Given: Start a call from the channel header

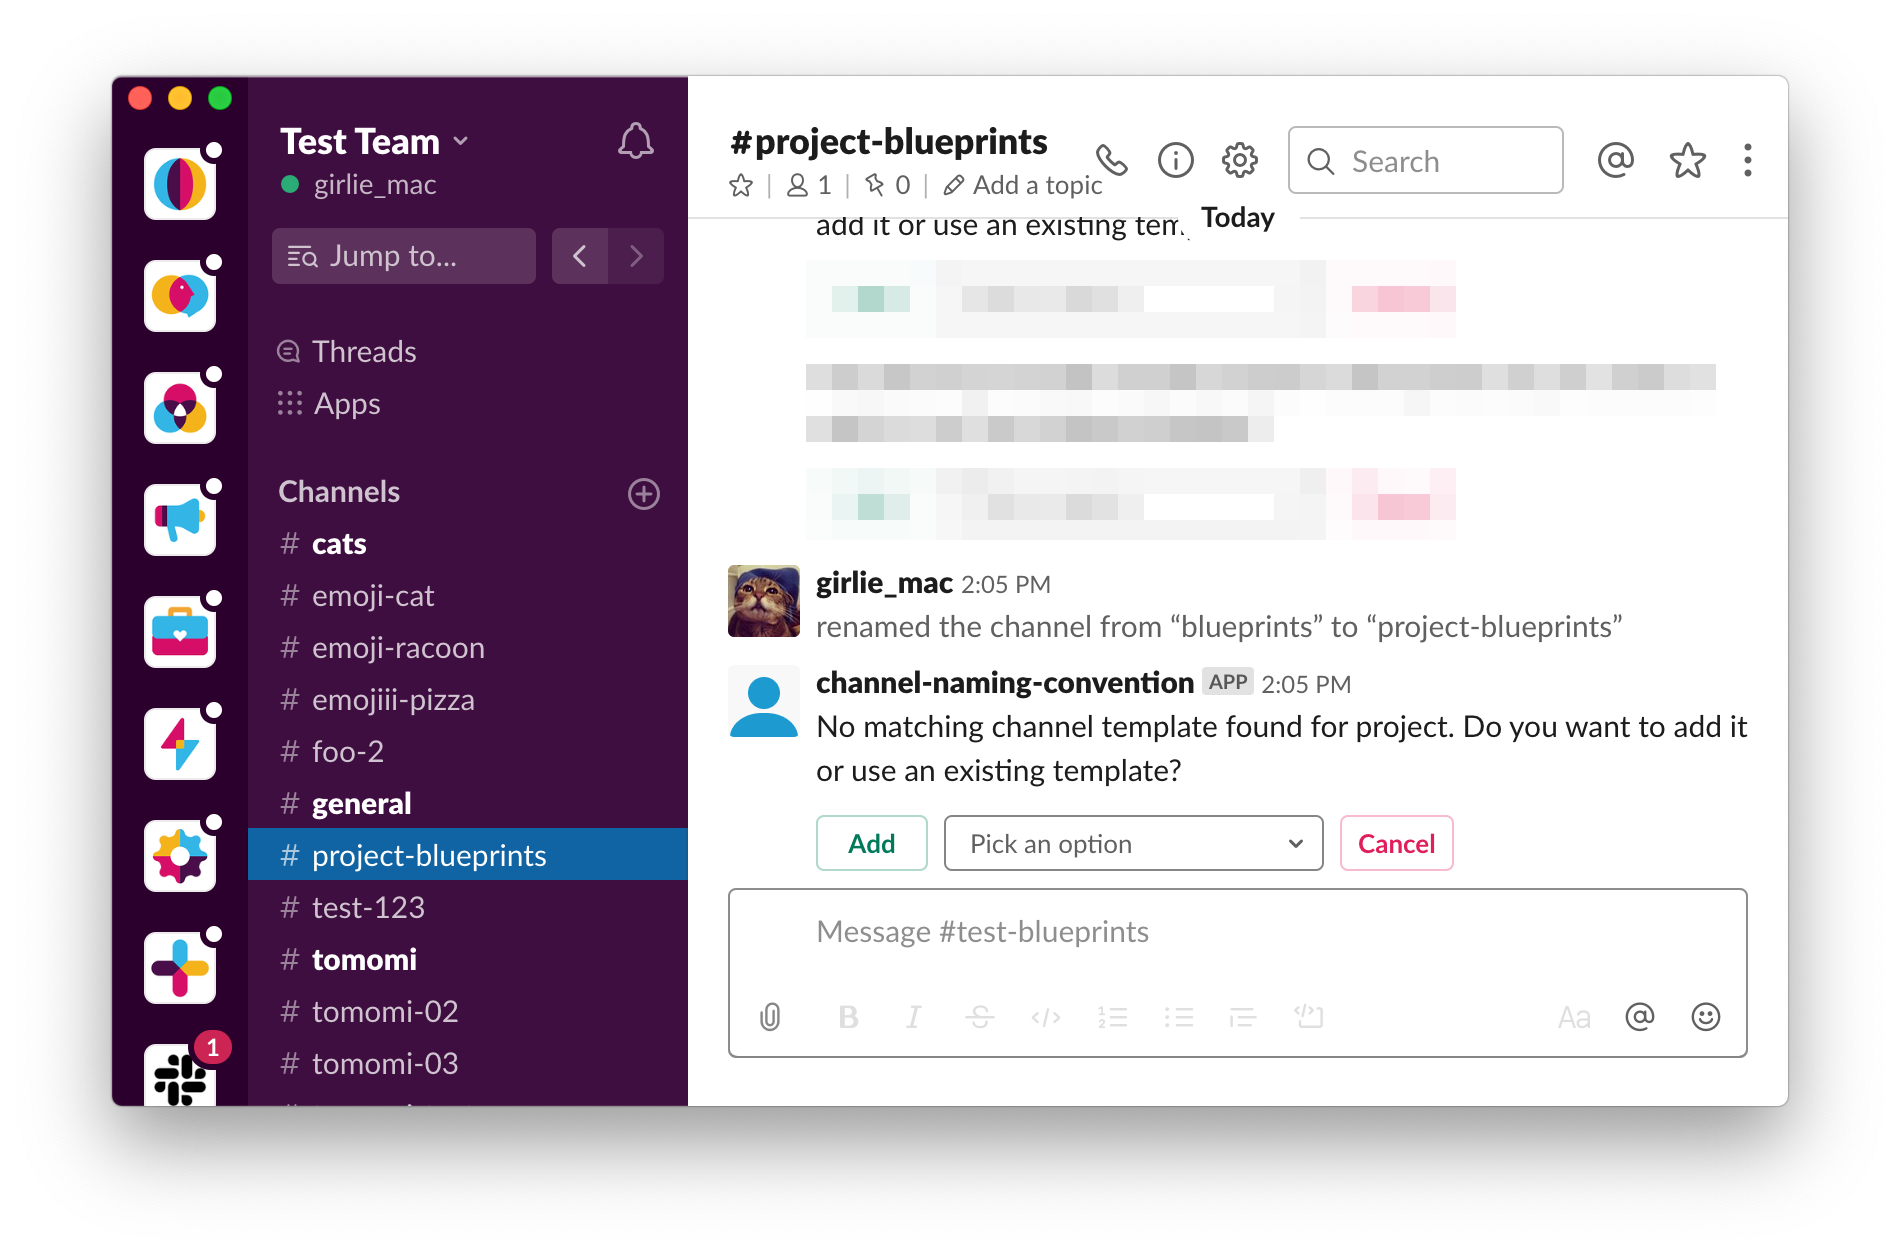Looking at the screenshot, I should coord(1110,160).
